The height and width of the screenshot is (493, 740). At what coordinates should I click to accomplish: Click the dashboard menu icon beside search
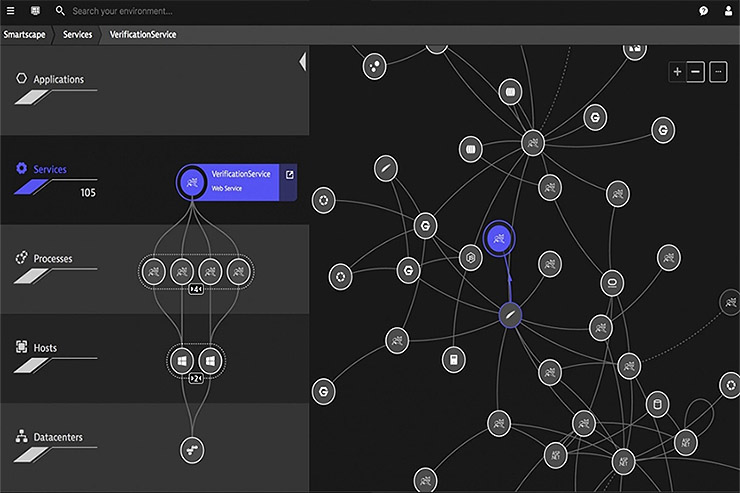35,11
